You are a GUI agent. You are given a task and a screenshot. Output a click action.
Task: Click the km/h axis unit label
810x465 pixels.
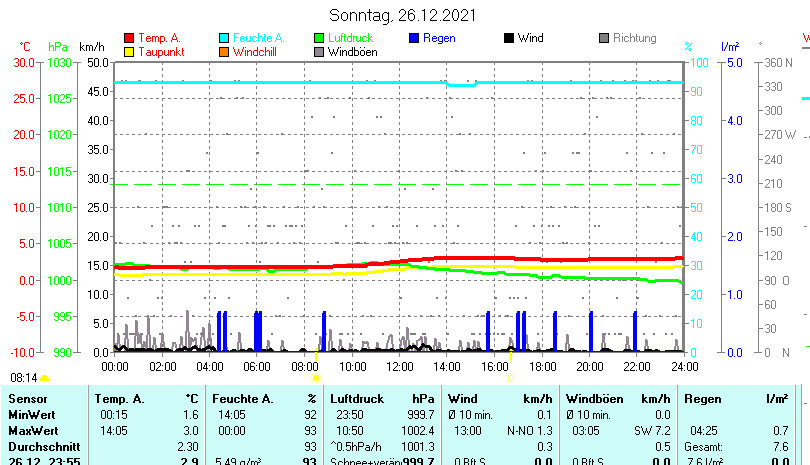[x=91, y=47]
